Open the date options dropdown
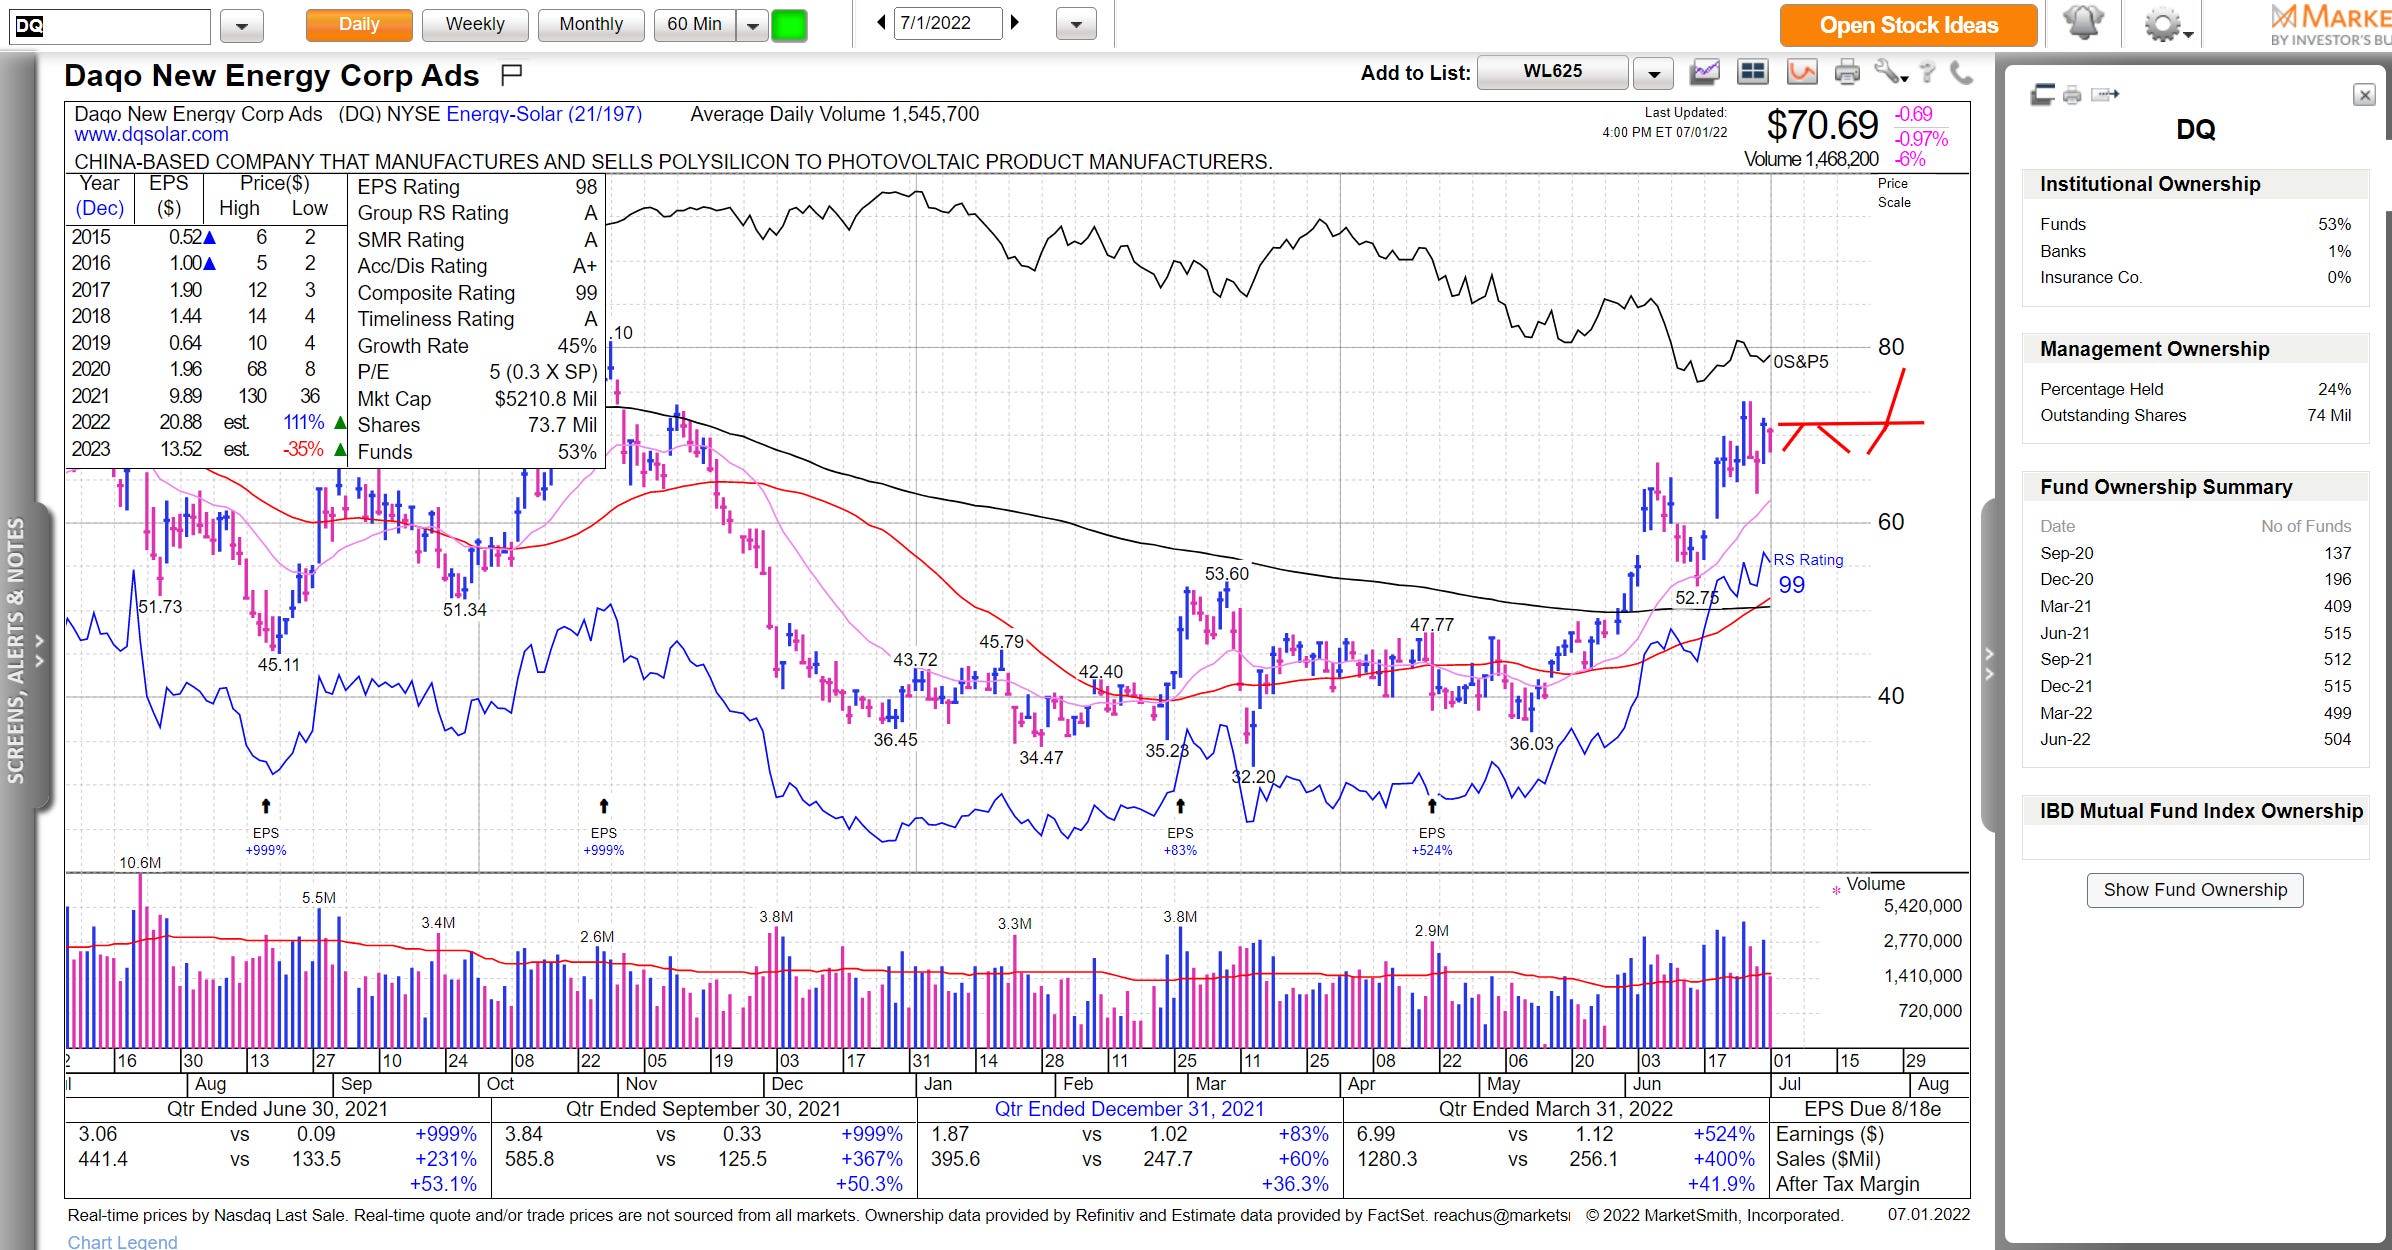Screen dimensions: 2392x1250 (1076, 25)
